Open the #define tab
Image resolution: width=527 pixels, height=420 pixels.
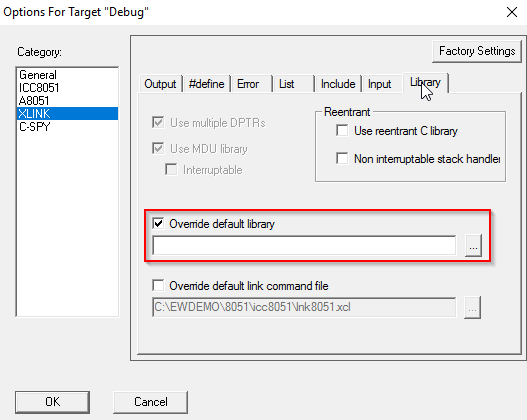click(206, 84)
